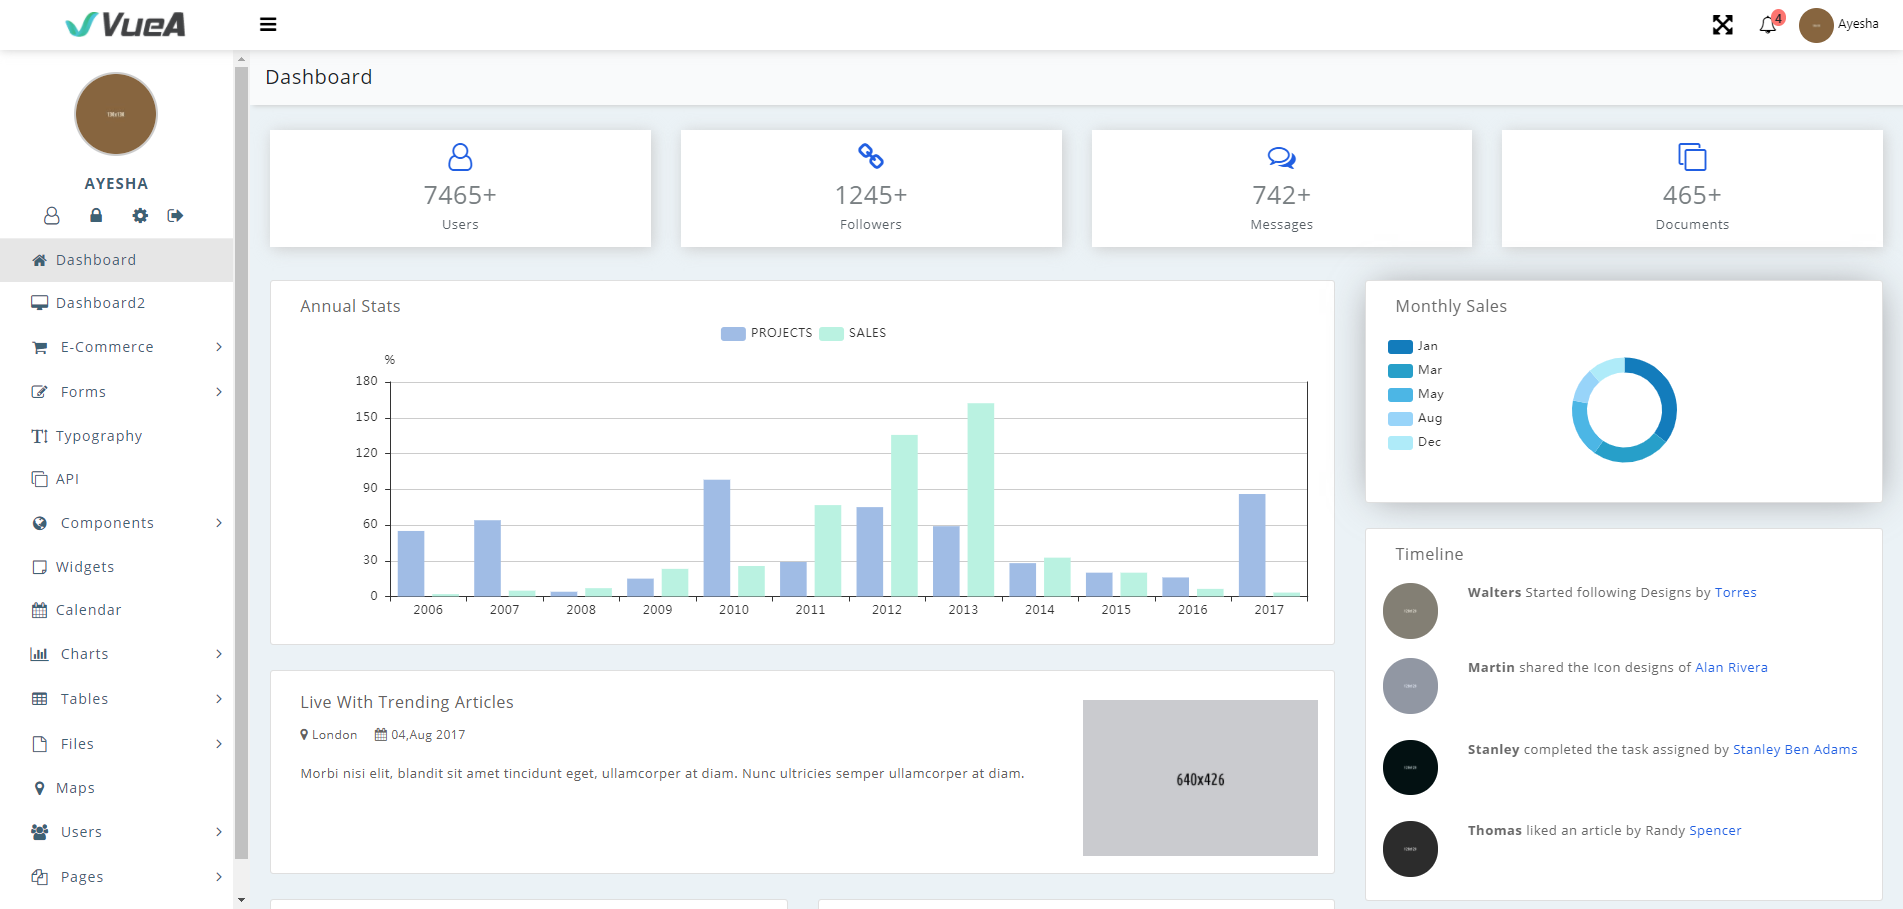Open the Maps page
The width and height of the screenshot is (1903, 909).
click(116, 788)
